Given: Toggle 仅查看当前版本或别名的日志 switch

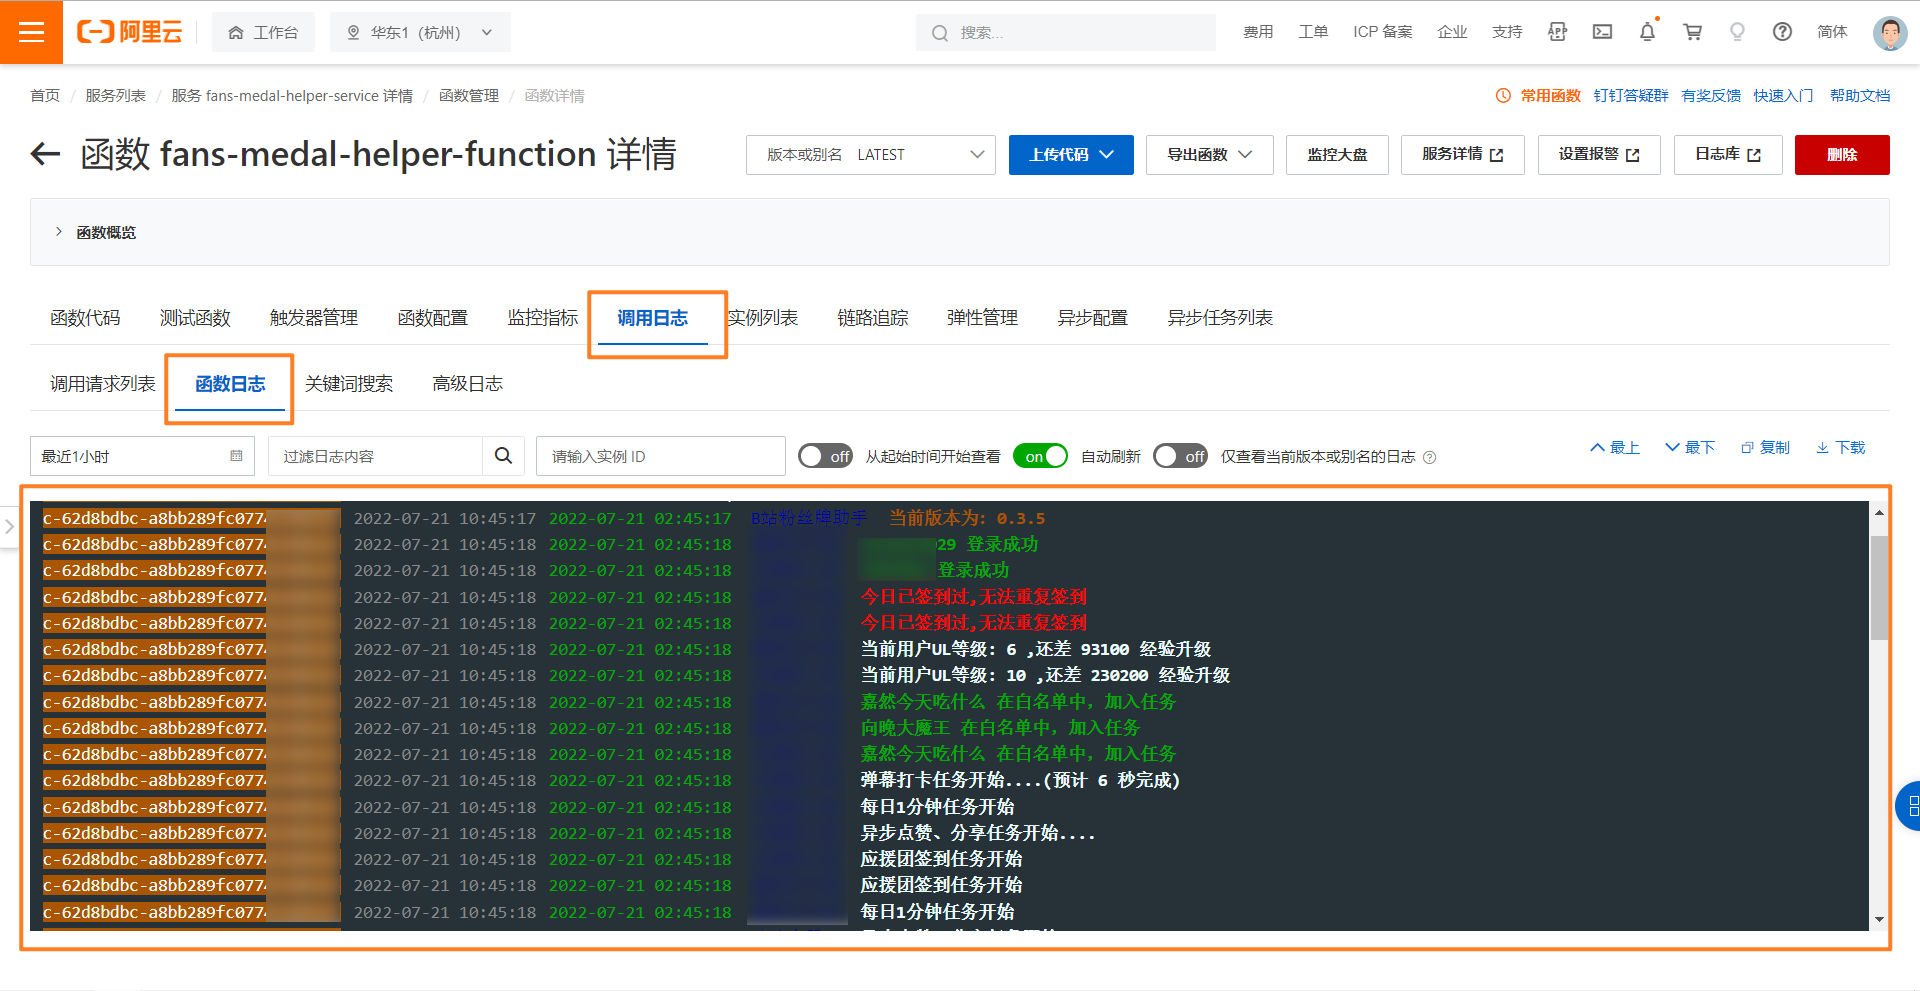Looking at the screenshot, I should [x=1180, y=456].
